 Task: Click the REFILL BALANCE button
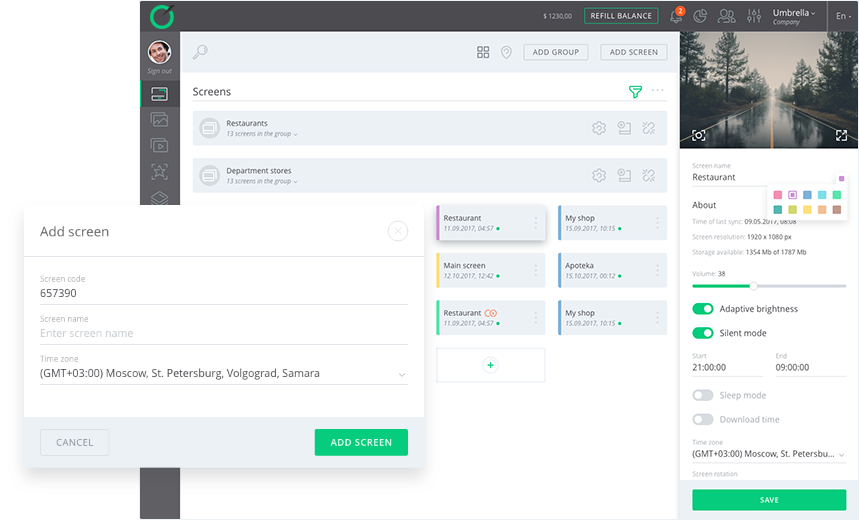[620, 16]
